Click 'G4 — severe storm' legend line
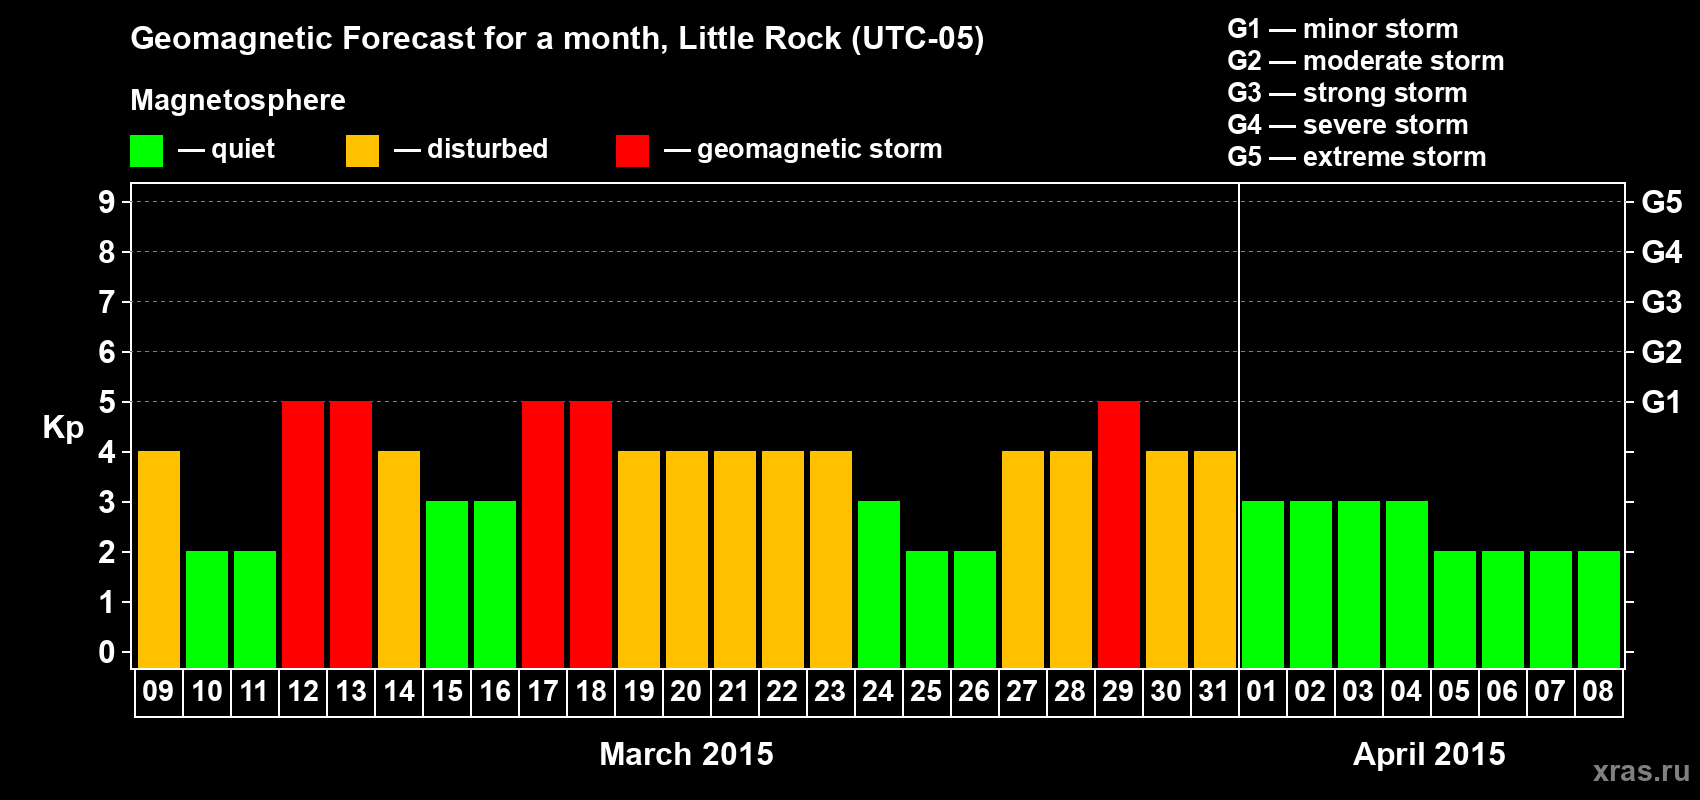The height and width of the screenshot is (800, 1700). 1348,125
